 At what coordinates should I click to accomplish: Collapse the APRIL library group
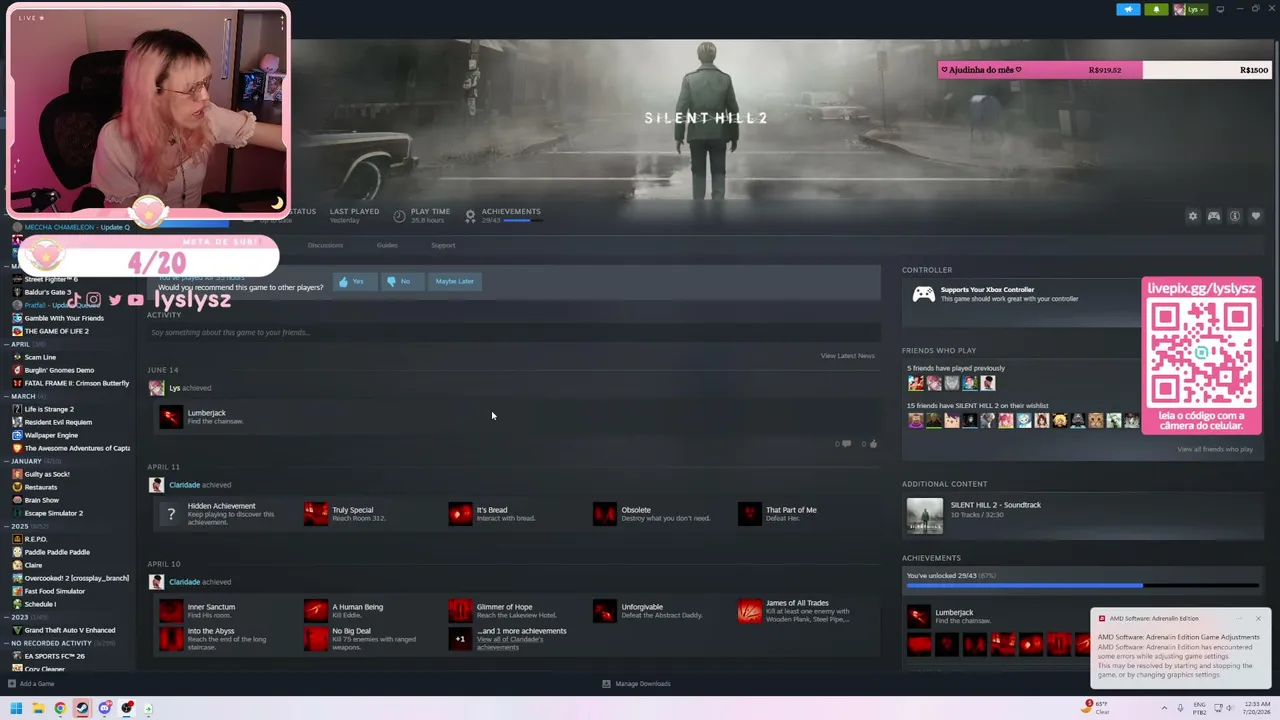(x=8, y=344)
